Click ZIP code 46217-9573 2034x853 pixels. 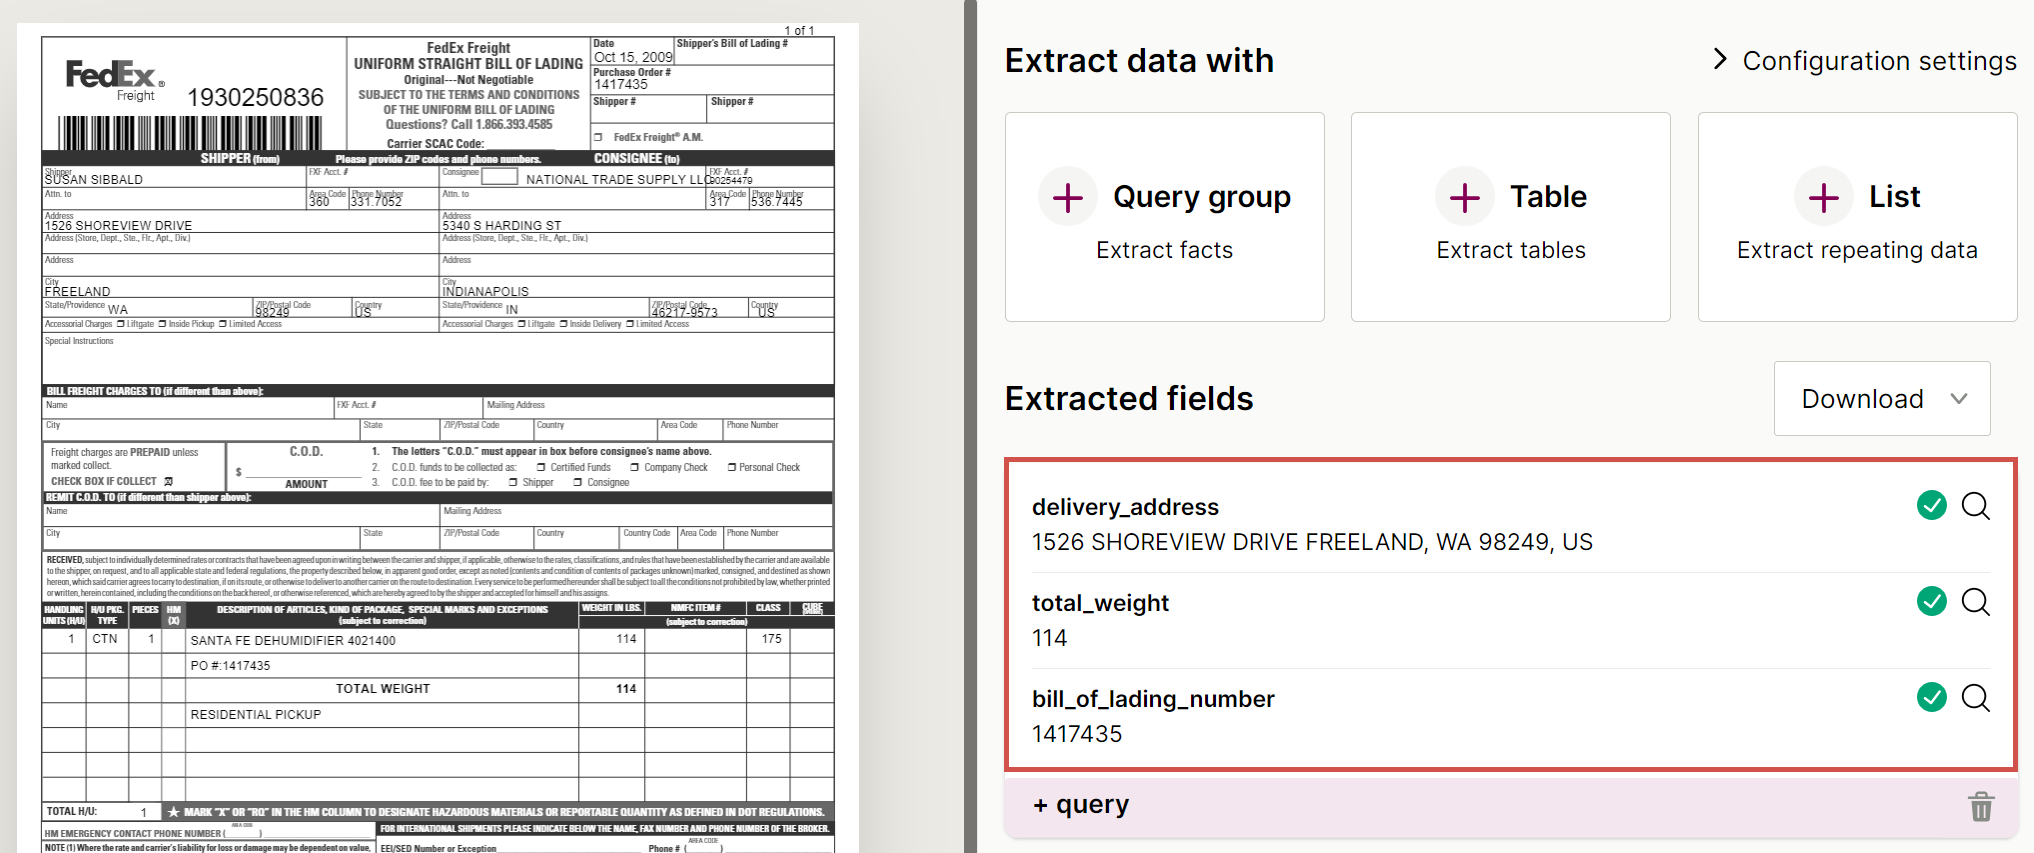[685, 313]
